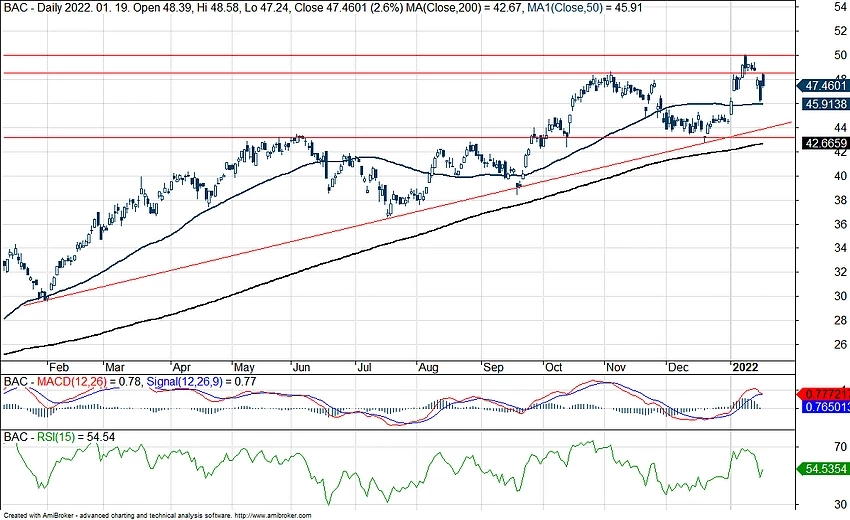Click the 50 price axis label
Image resolution: width=850 pixels, height=520 pixels.
[840, 55]
